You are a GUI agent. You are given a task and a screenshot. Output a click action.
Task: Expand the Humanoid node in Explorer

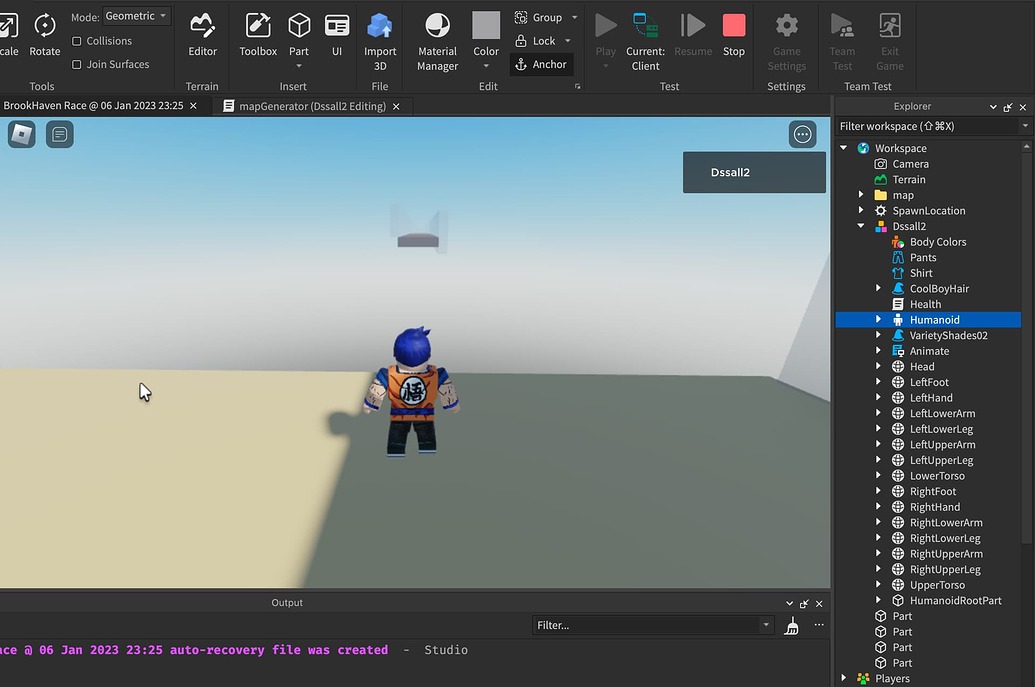(x=879, y=319)
